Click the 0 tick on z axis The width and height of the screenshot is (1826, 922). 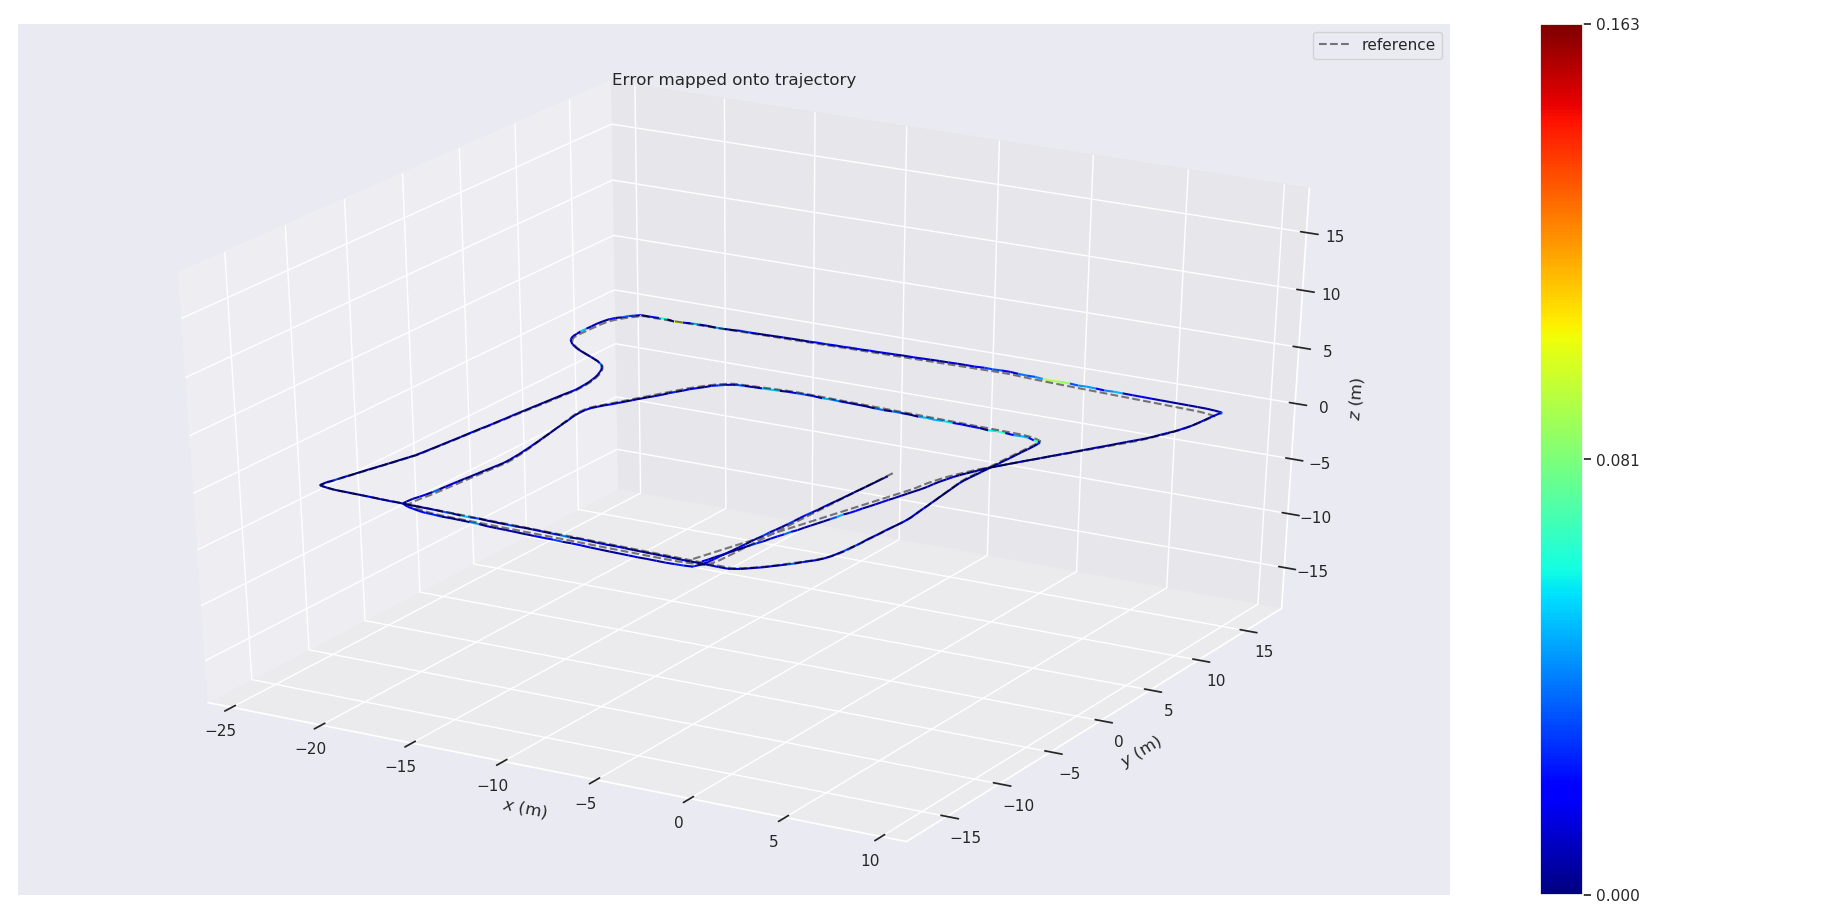(1324, 408)
